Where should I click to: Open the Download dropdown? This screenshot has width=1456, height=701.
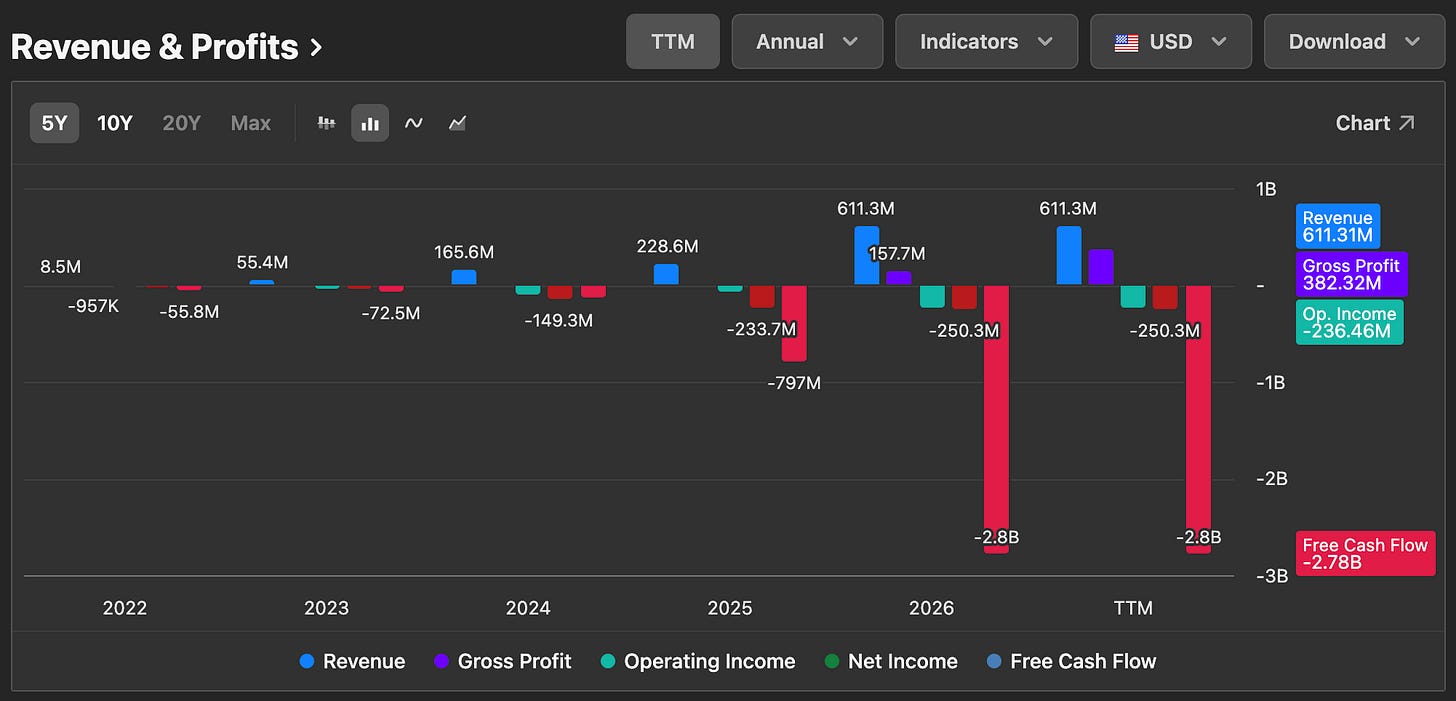click(x=1354, y=42)
